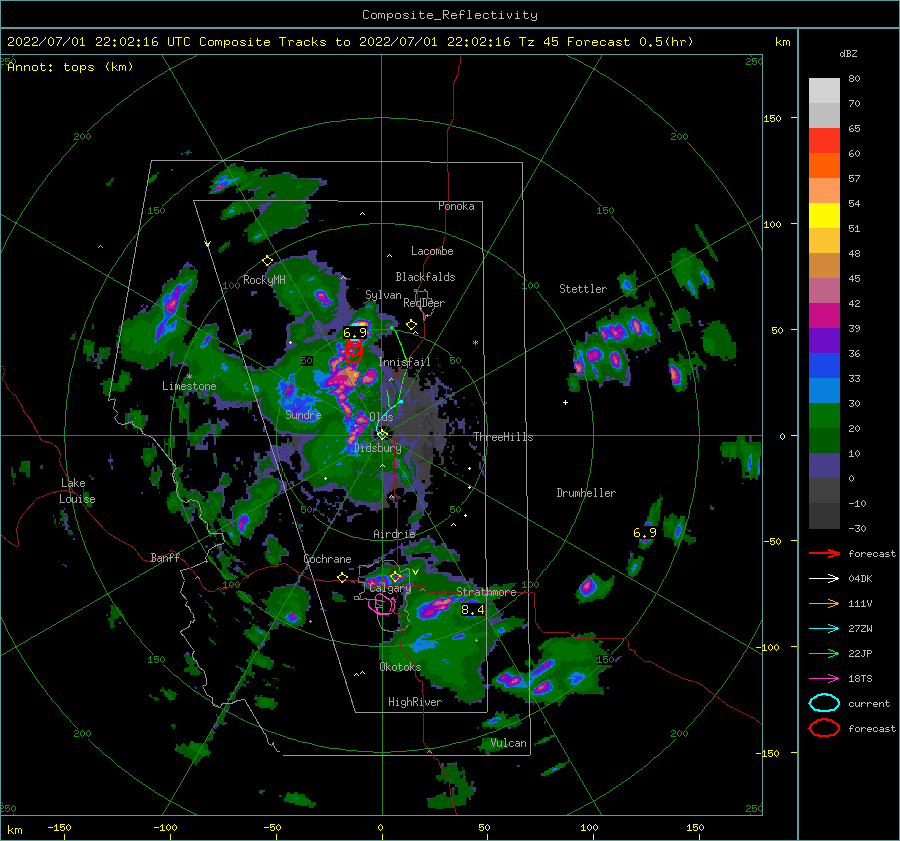This screenshot has width=900, height=841.
Task: Click the Sundre city label
Action: 303,414
